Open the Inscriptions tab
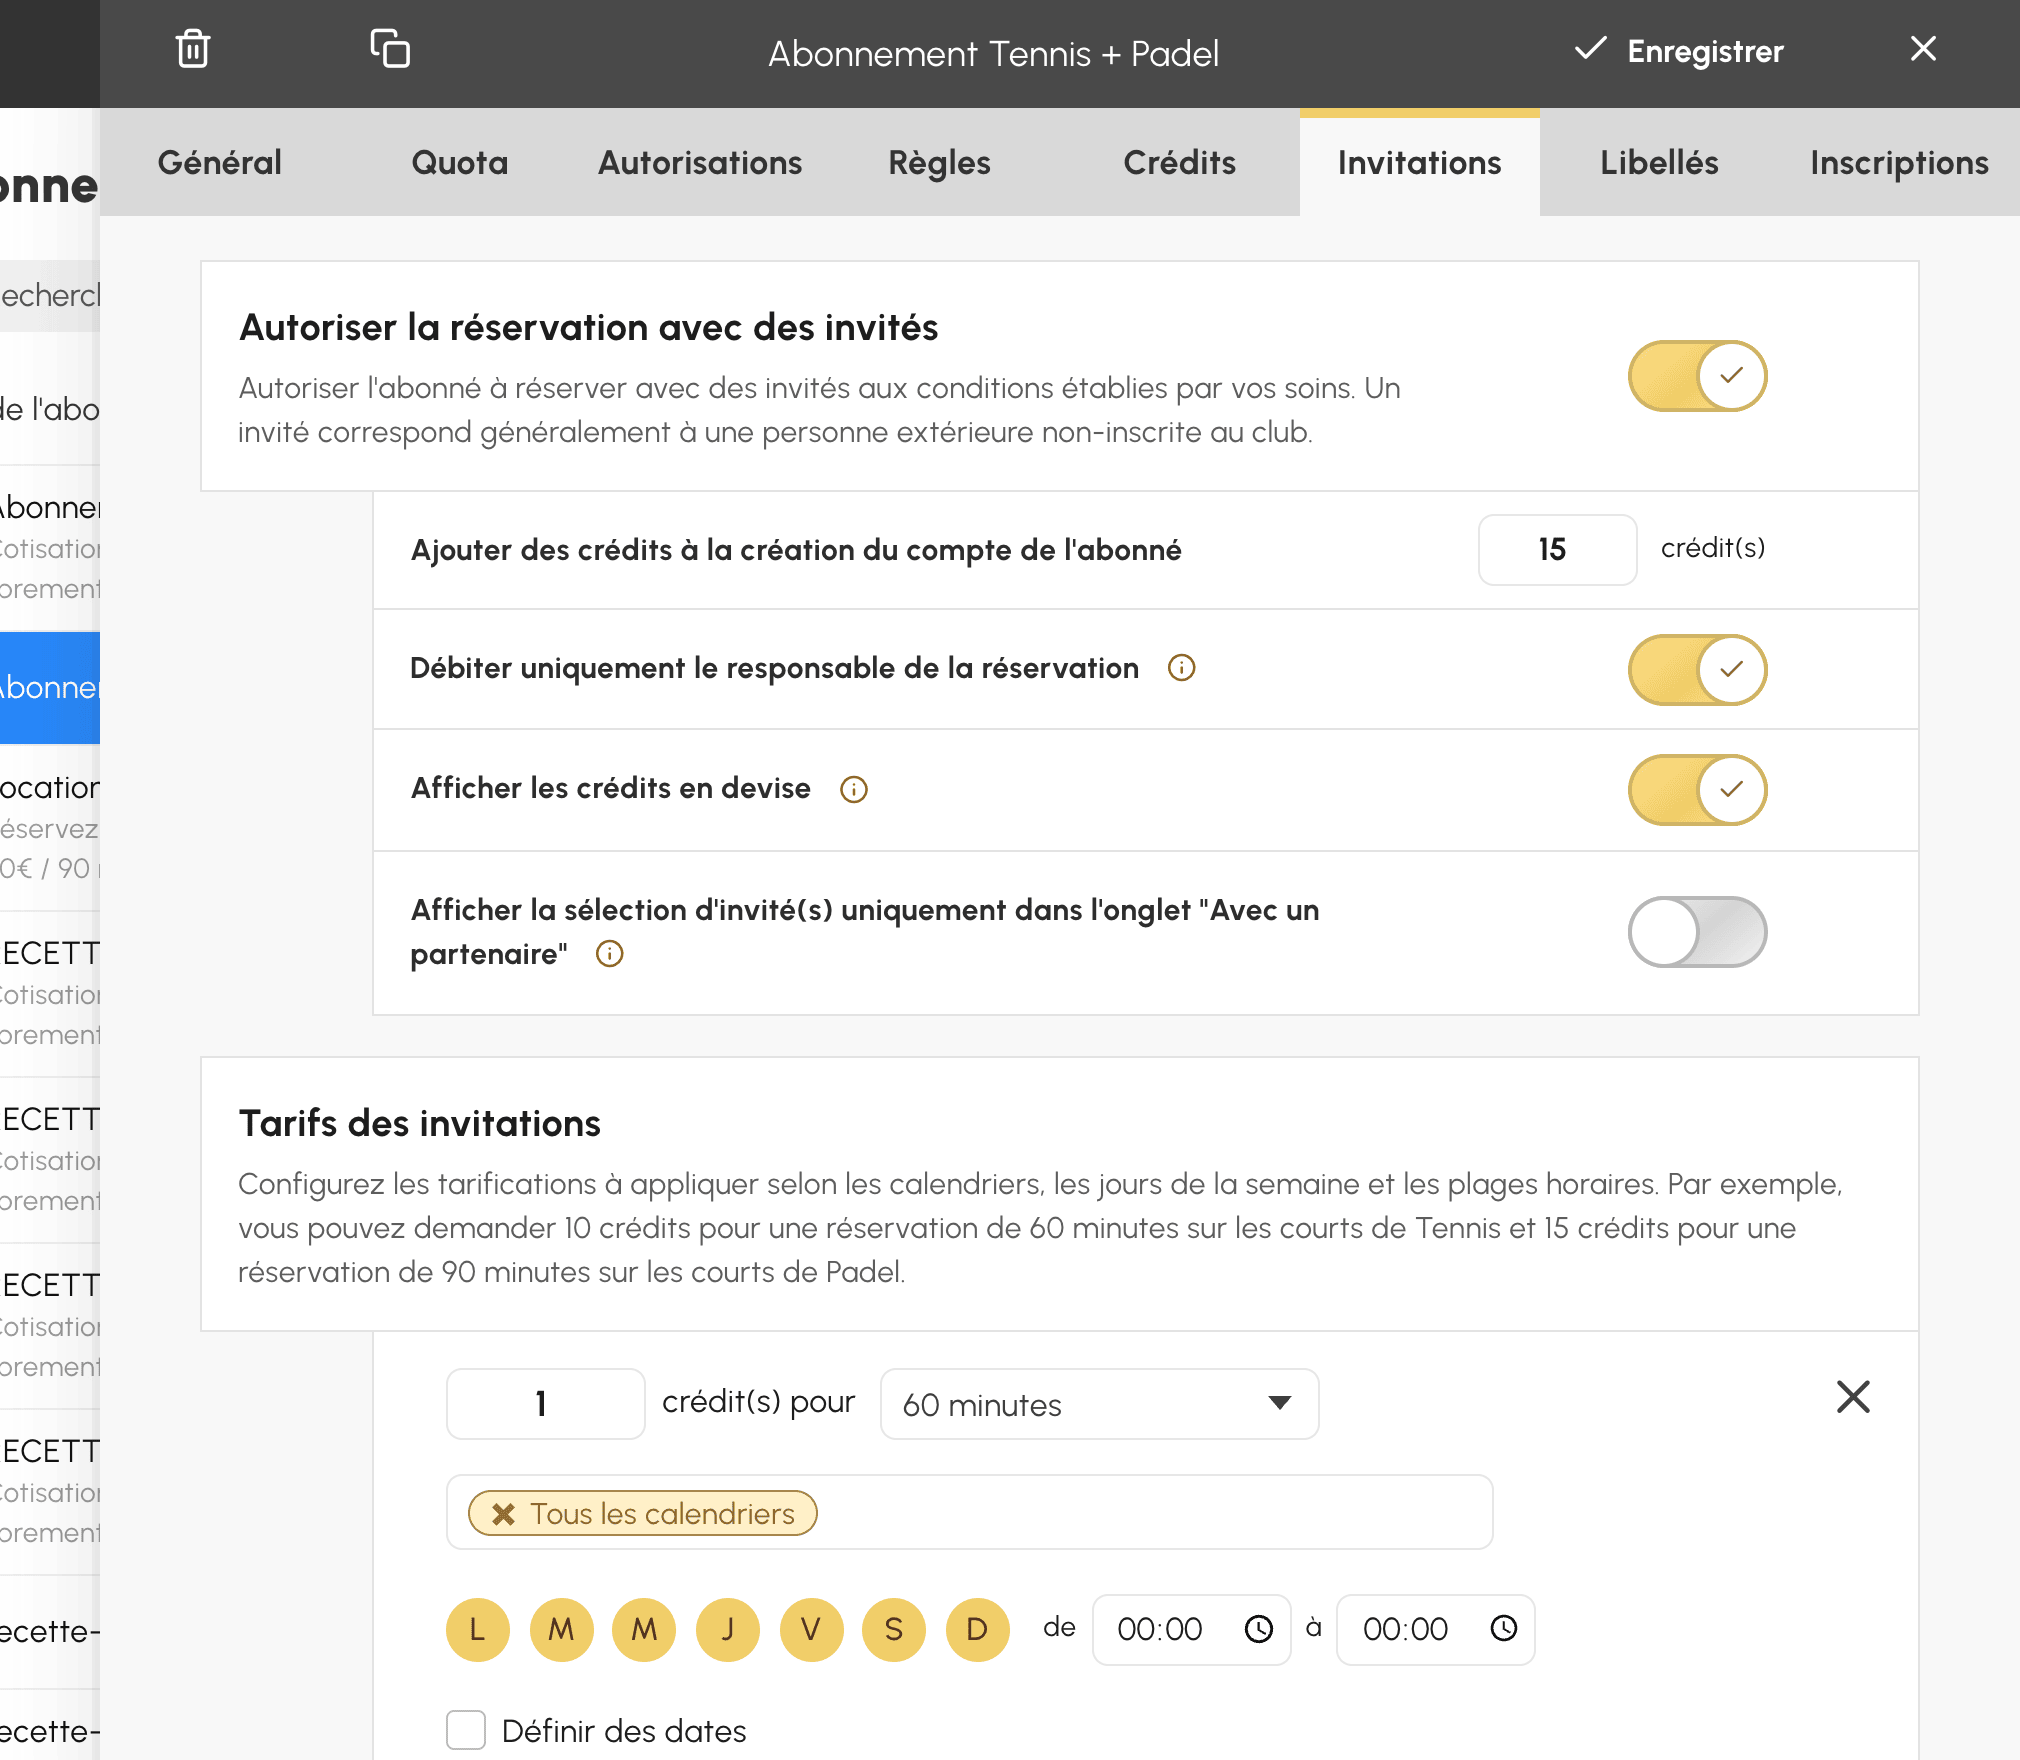This screenshot has width=2020, height=1760. click(1900, 162)
